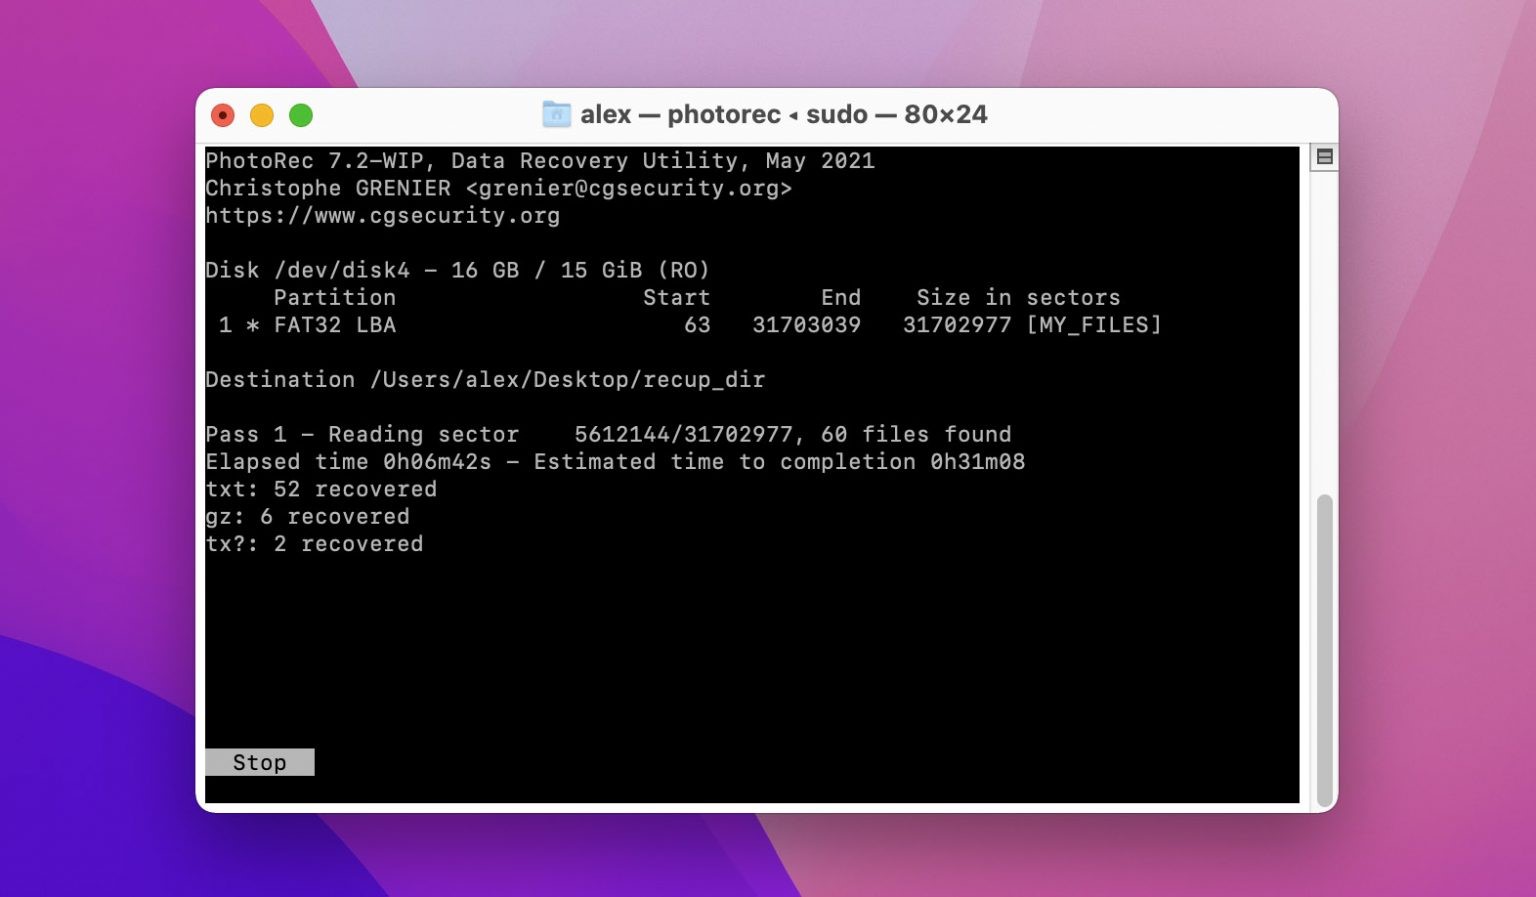Click the 'Partition' column header

click(335, 298)
